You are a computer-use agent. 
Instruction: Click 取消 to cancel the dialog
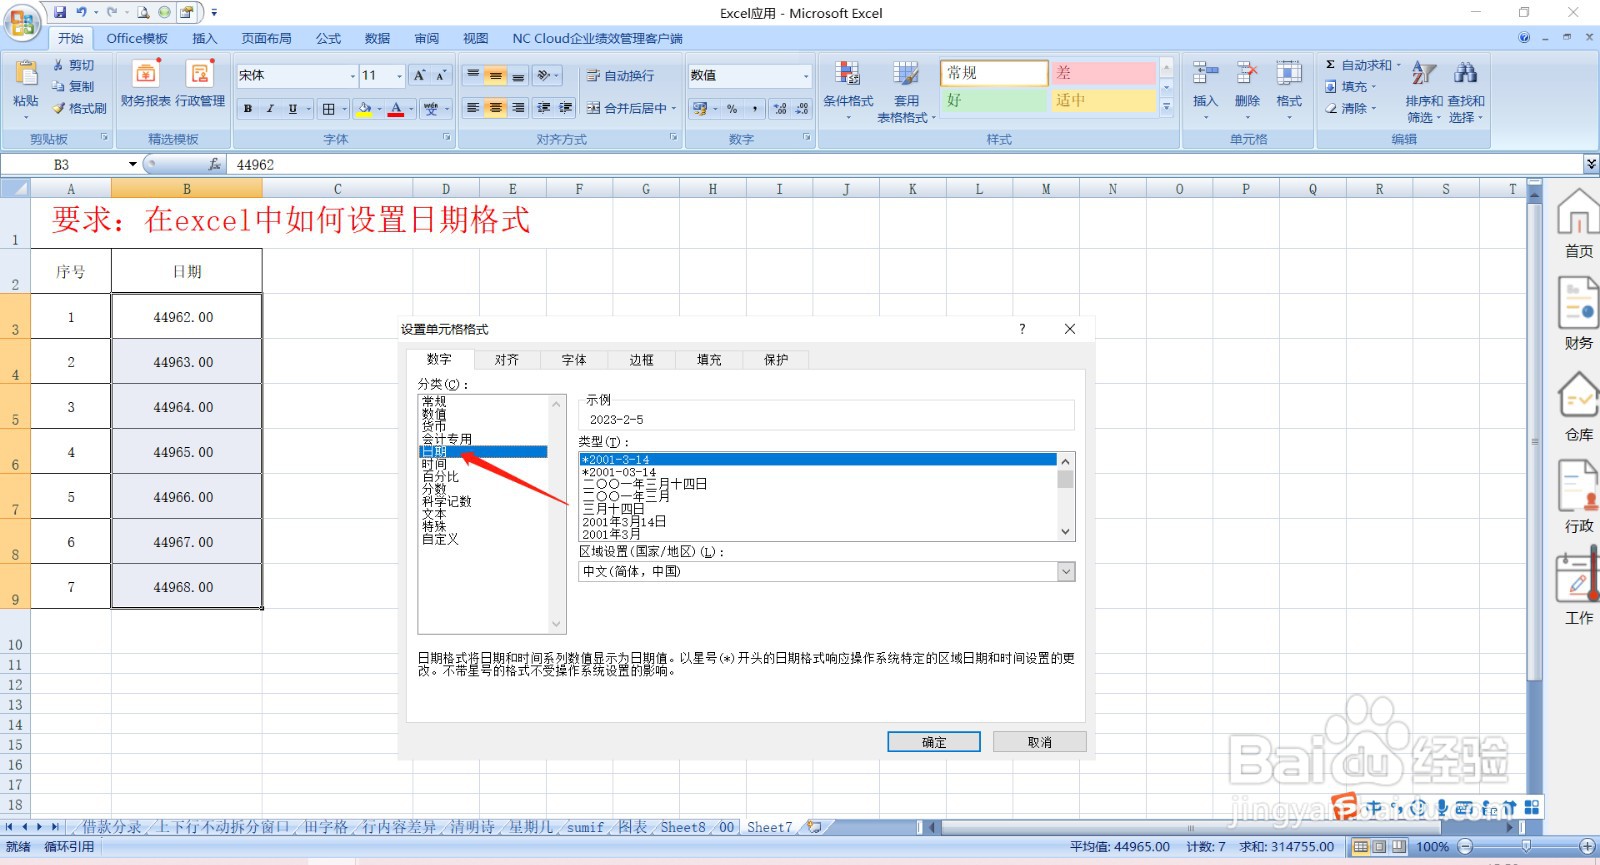point(1040,742)
